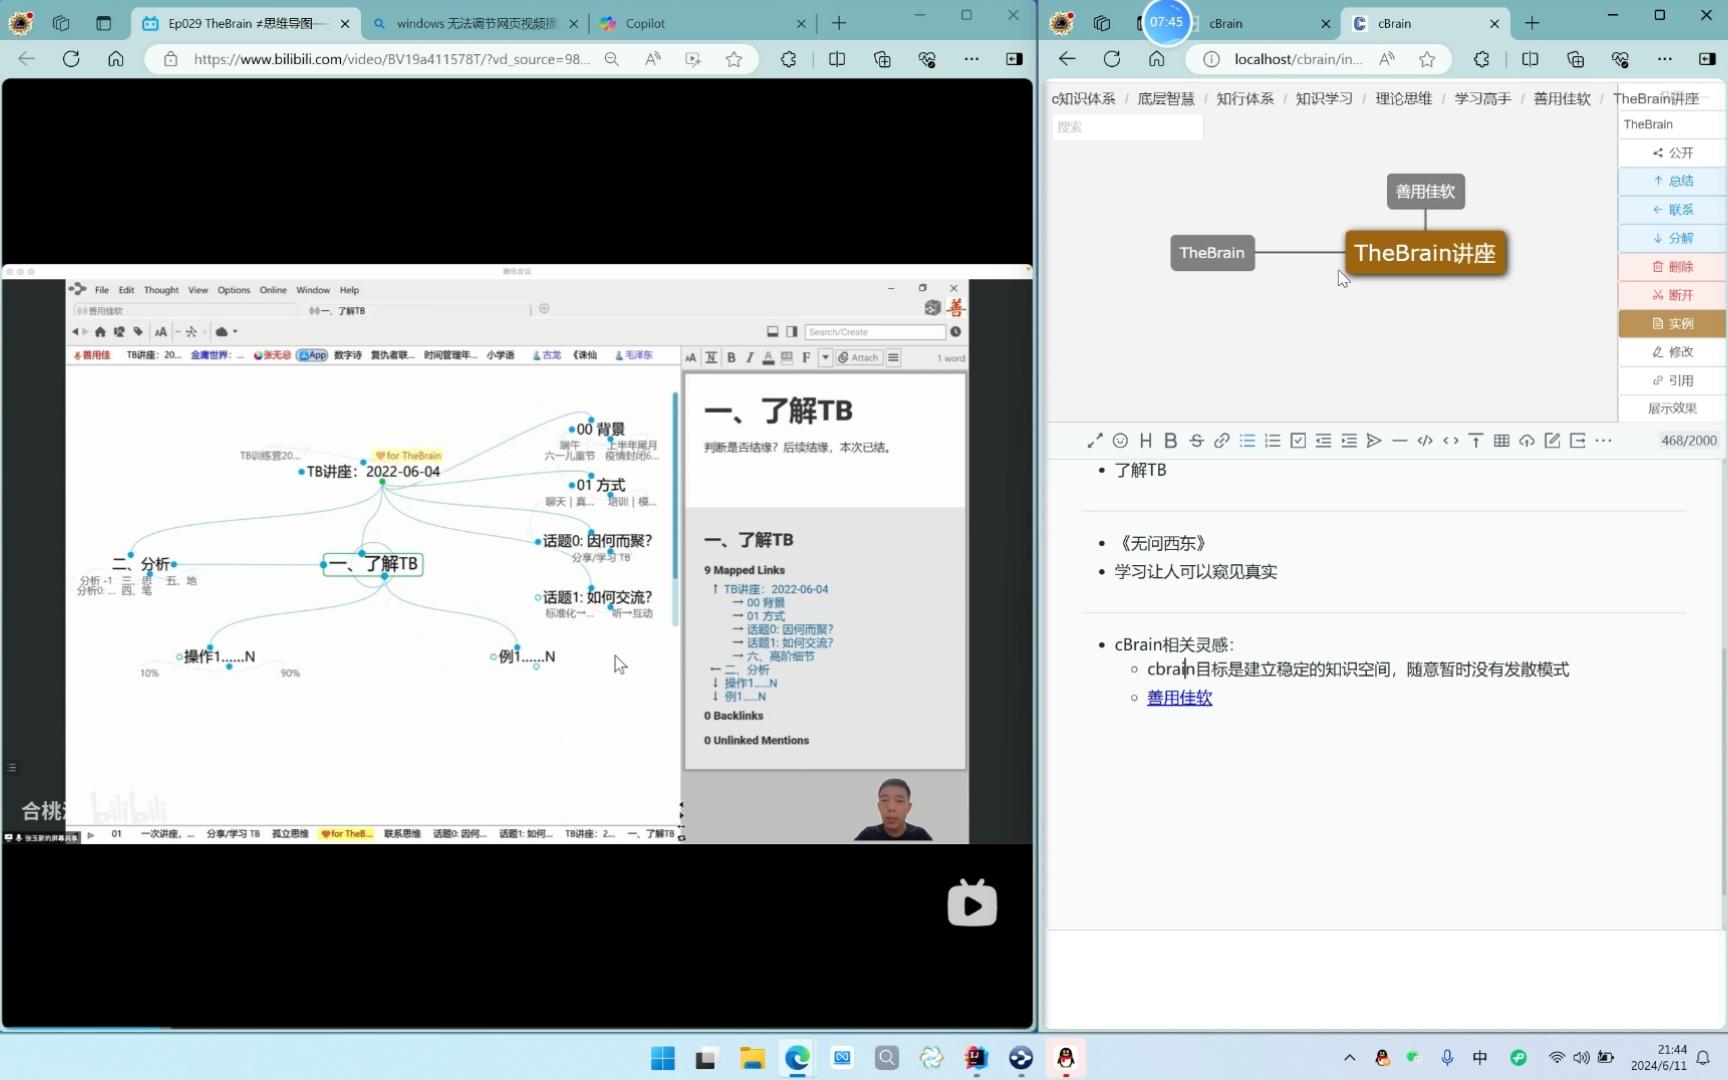Toggle the sidebar in the bilibili browser window

[1014, 59]
